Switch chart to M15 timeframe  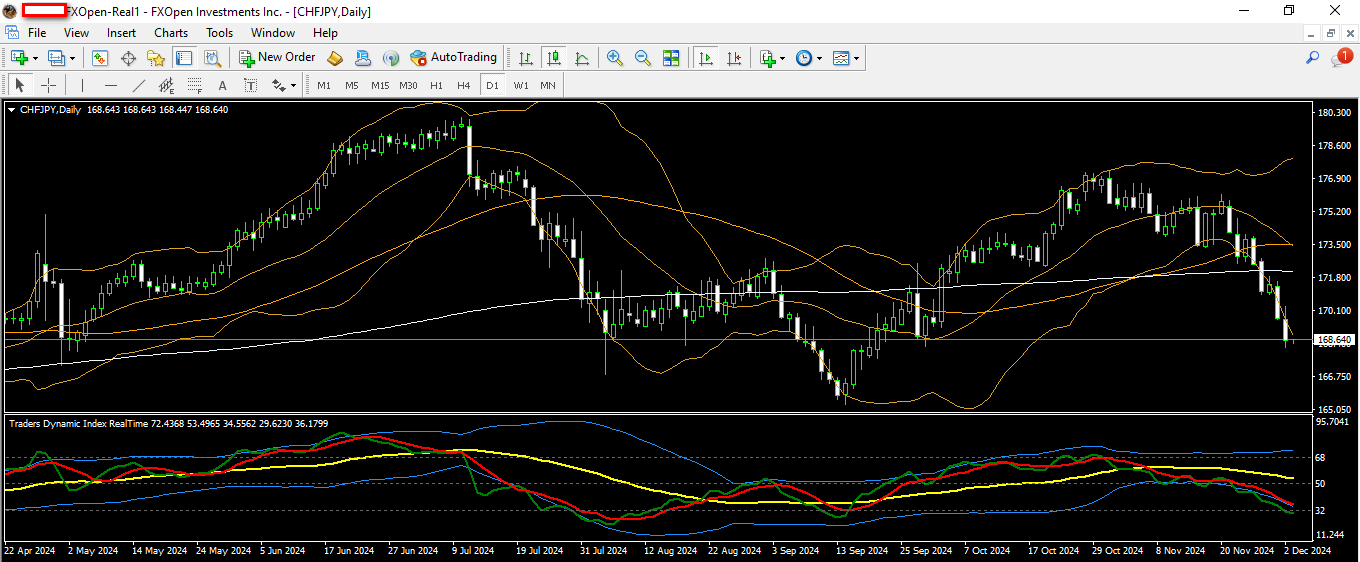point(380,85)
